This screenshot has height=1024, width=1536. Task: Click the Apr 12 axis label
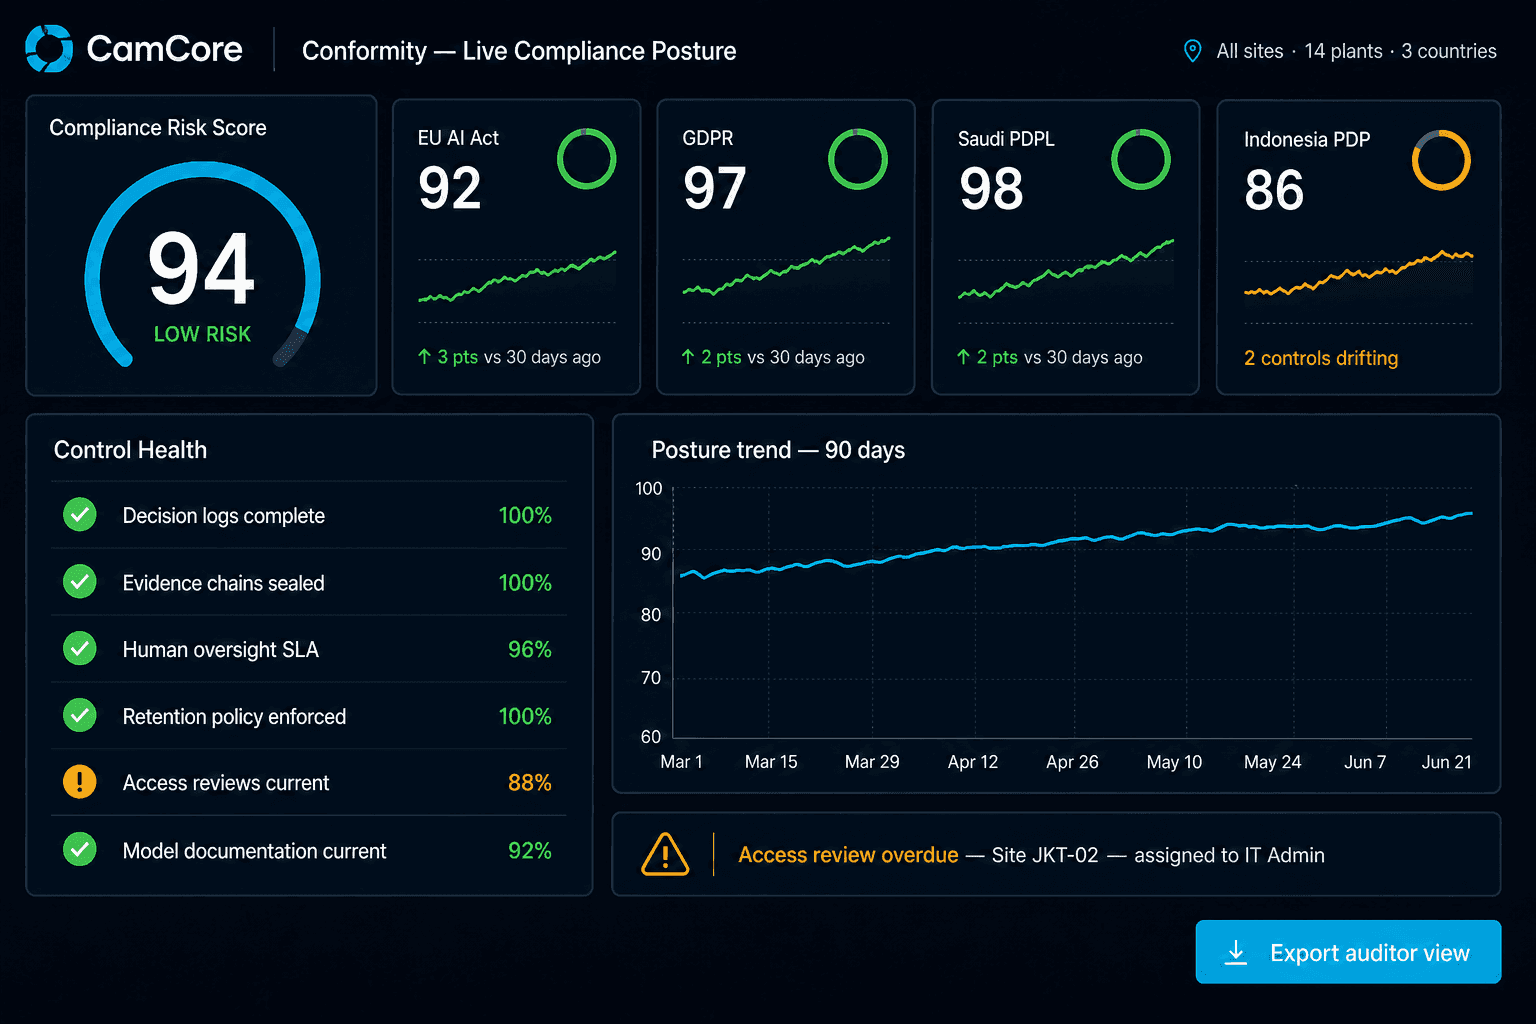tap(973, 762)
